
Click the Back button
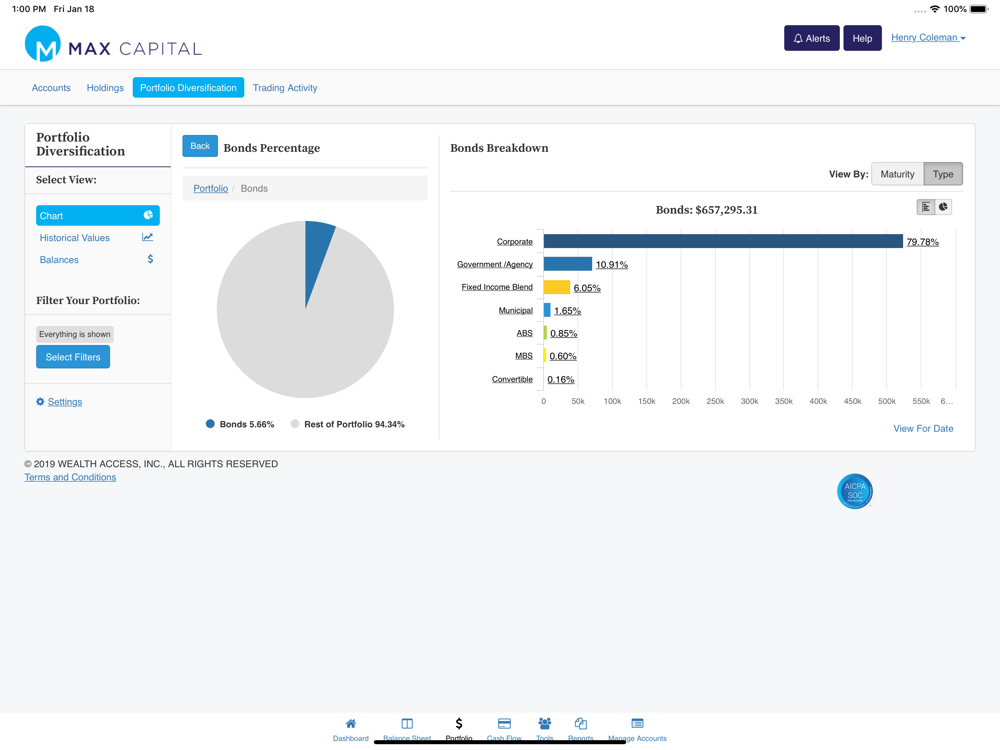click(x=200, y=146)
